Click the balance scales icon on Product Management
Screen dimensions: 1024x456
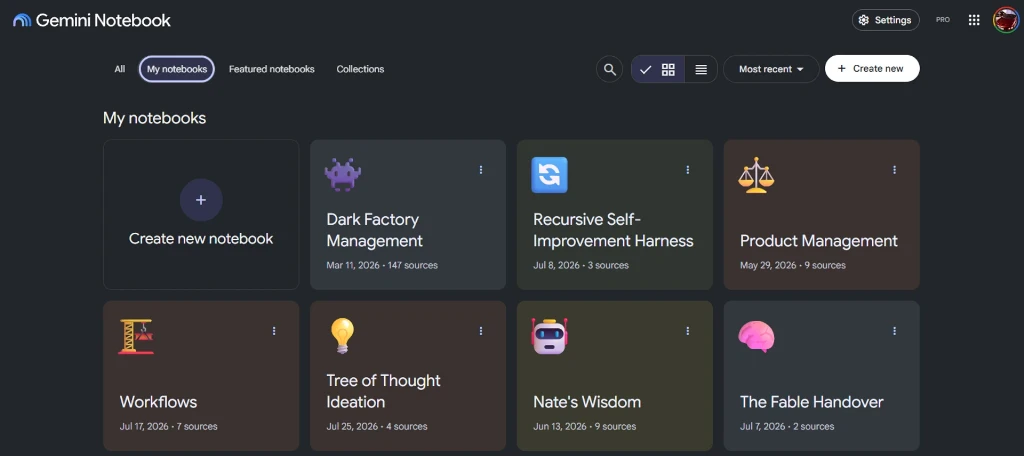coord(756,174)
